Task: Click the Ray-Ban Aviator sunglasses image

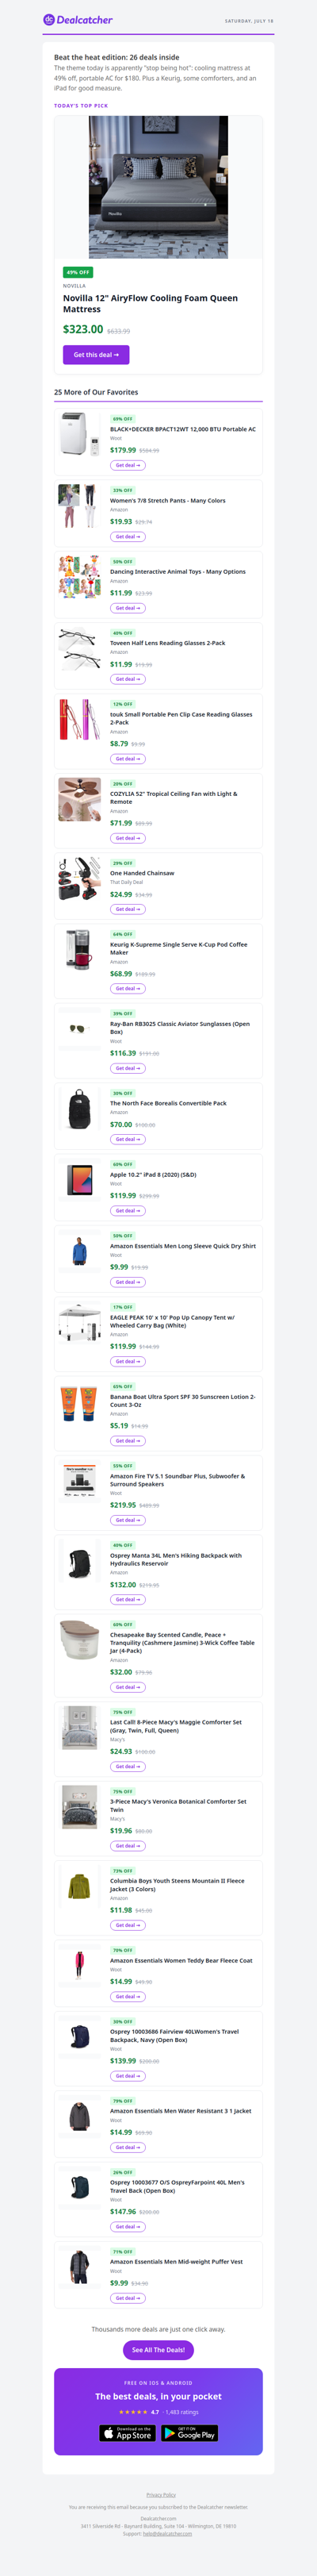Action: (79, 1028)
